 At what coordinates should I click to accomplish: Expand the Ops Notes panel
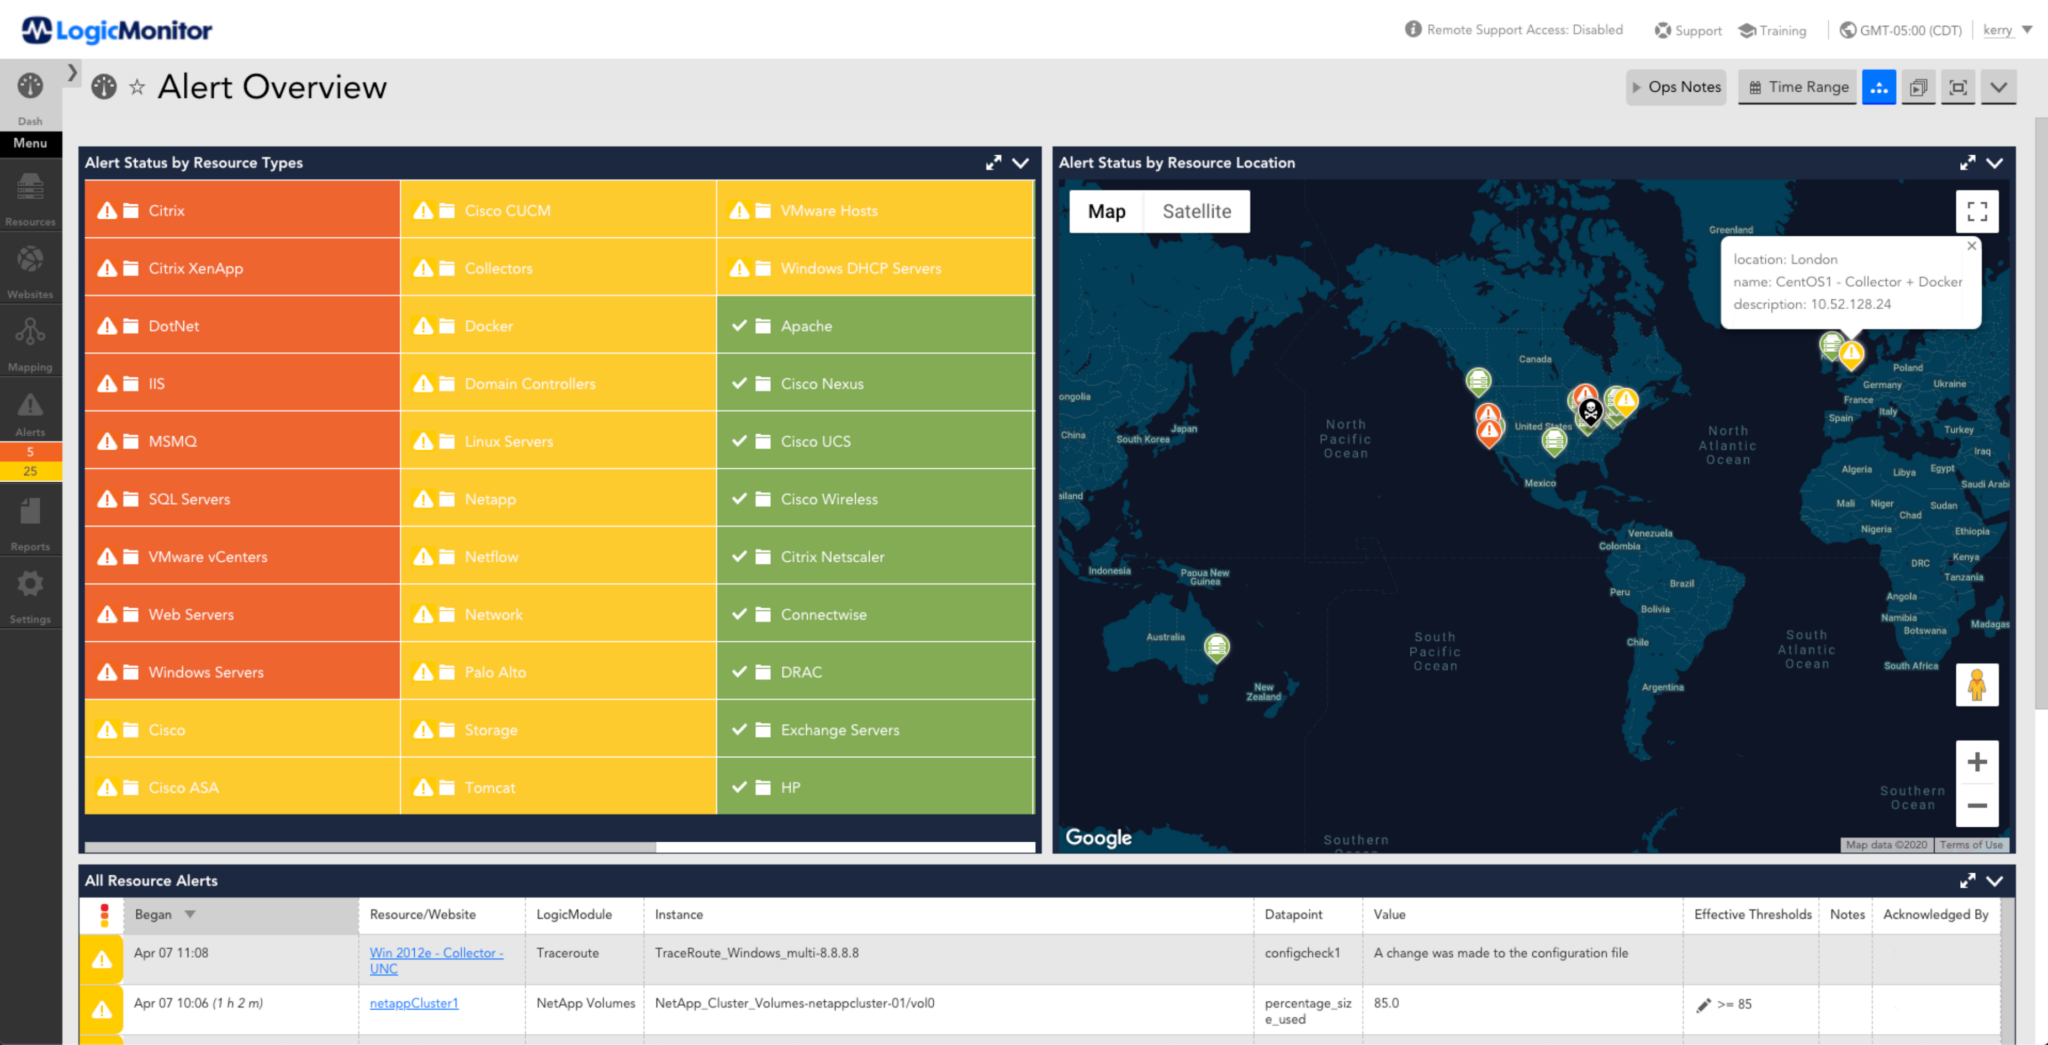[x=1676, y=87]
